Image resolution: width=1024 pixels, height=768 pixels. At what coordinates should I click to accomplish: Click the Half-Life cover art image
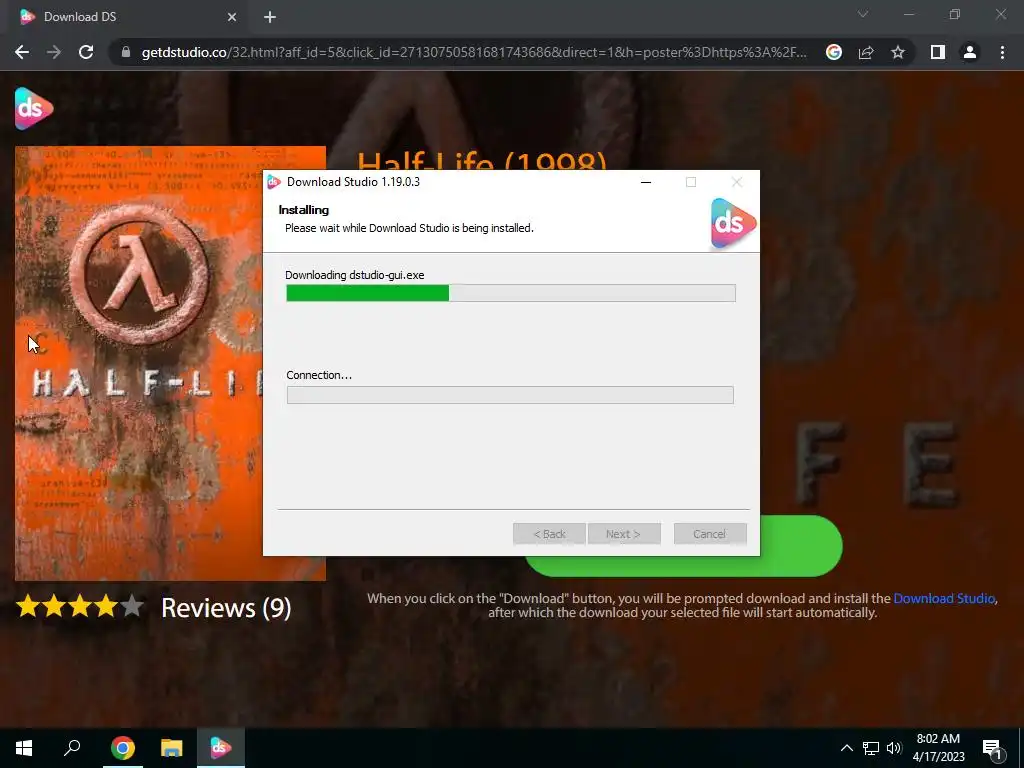point(139,363)
